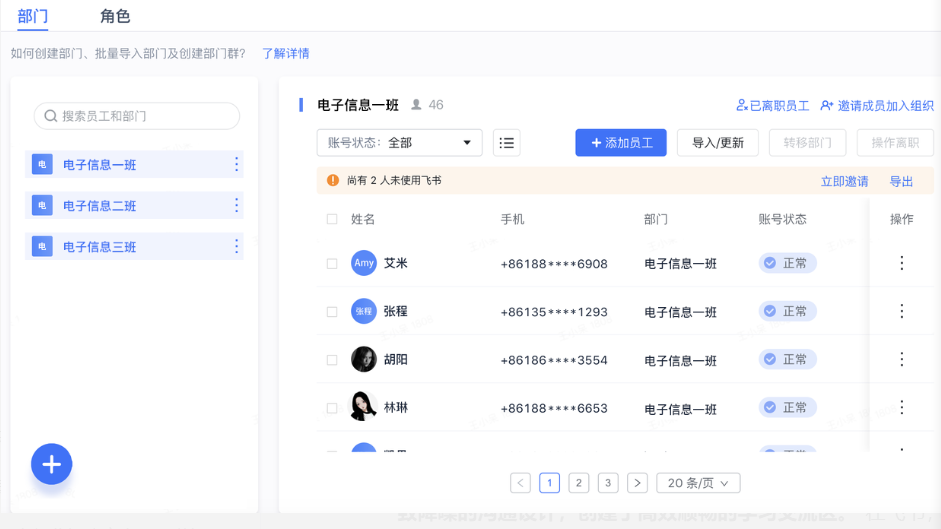This screenshot has width=941, height=529.
Task: Select the 电子信息三班 department in the sidebar
Action: tap(134, 246)
